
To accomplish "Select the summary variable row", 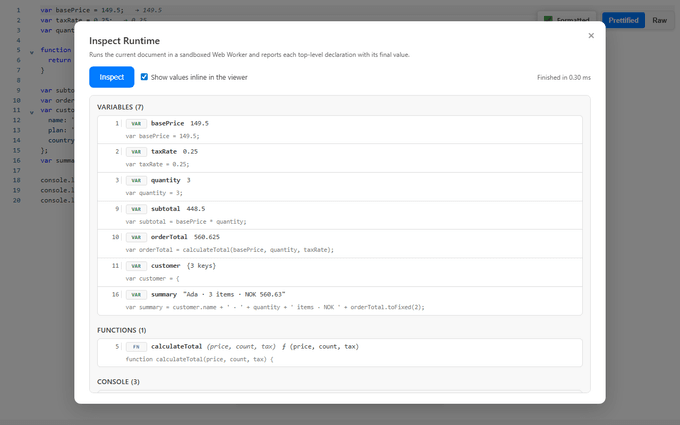I will [x=340, y=301].
